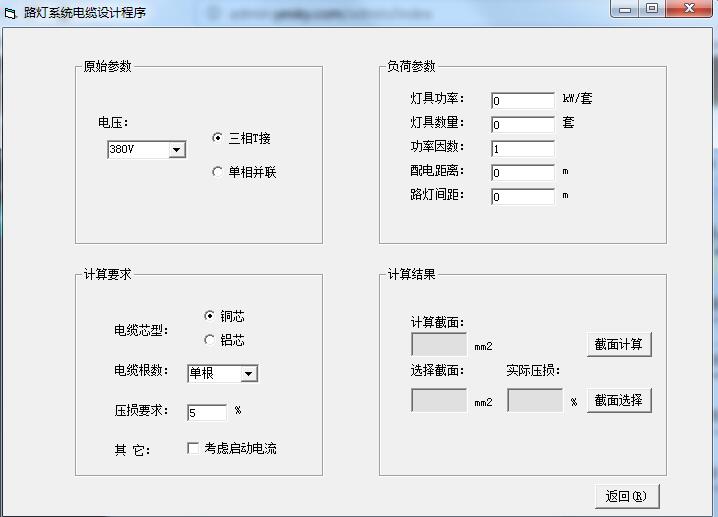Click the 负荷参数 group title
The height and width of the screenshot is (517, 718).
[411, 66]
